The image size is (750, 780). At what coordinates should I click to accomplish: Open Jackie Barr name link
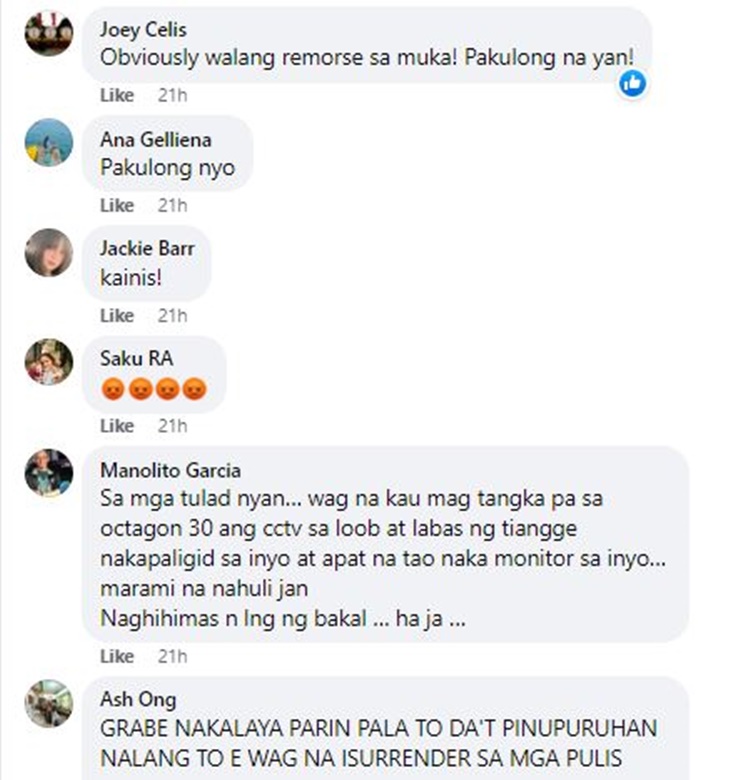pos(147,249)
